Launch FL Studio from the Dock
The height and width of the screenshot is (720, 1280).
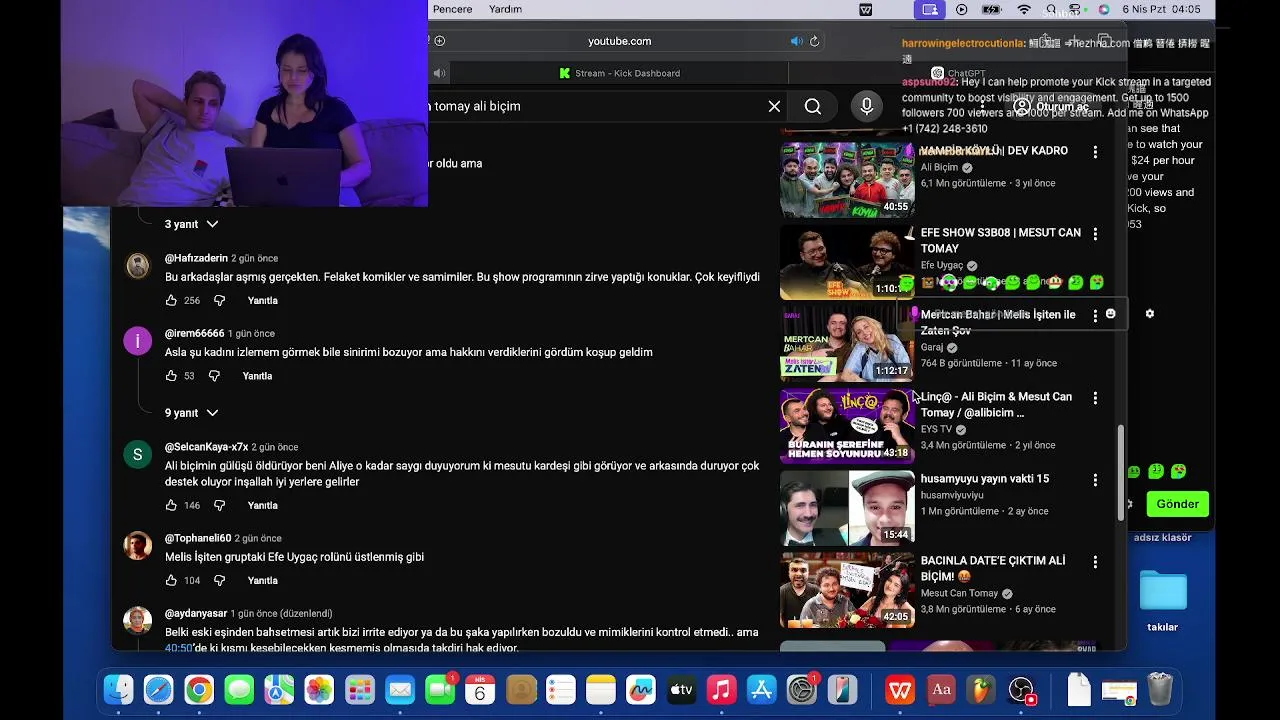click(981, 689)
